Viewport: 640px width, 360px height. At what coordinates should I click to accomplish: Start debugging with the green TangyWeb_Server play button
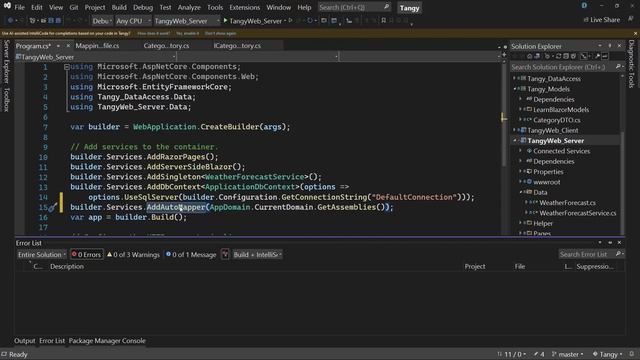[225, 20]
